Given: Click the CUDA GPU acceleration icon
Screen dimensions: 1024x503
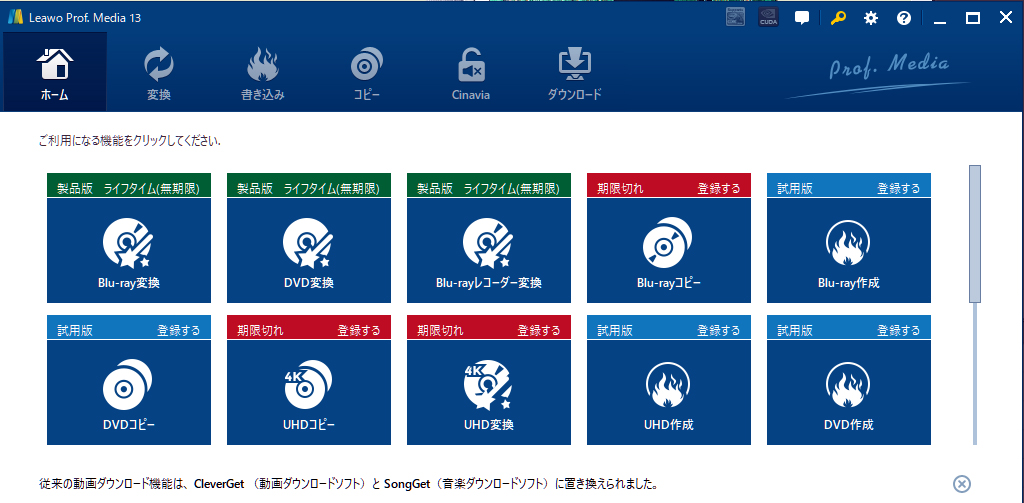Looking at the screenshot, I should pos(768,18).
